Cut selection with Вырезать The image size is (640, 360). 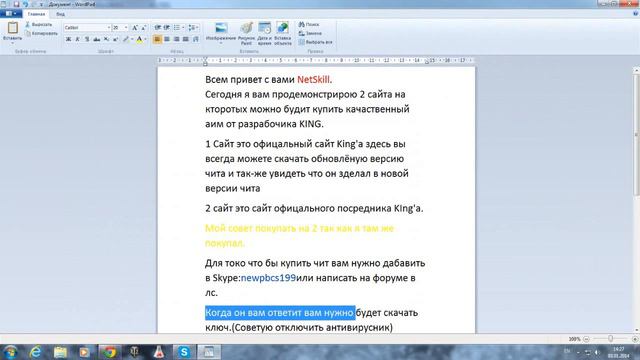(39, 25)
